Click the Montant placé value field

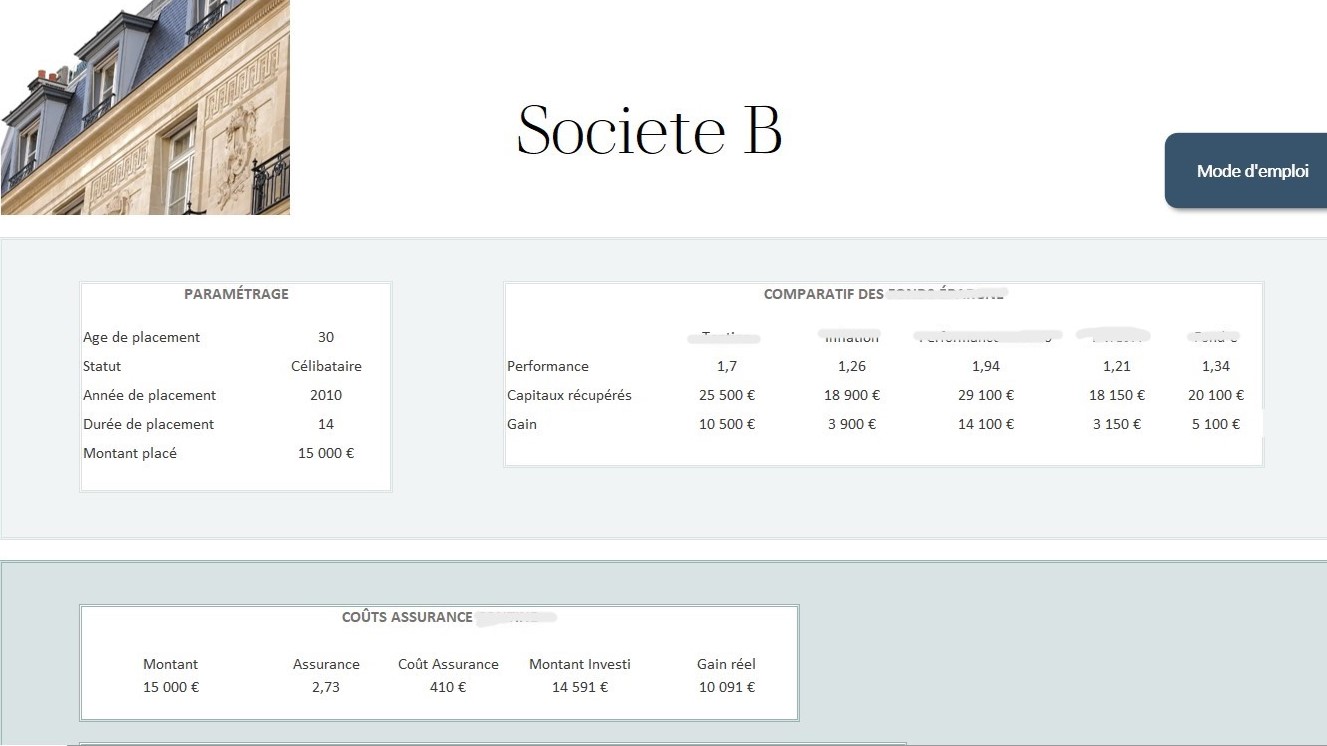coord(326,453)
